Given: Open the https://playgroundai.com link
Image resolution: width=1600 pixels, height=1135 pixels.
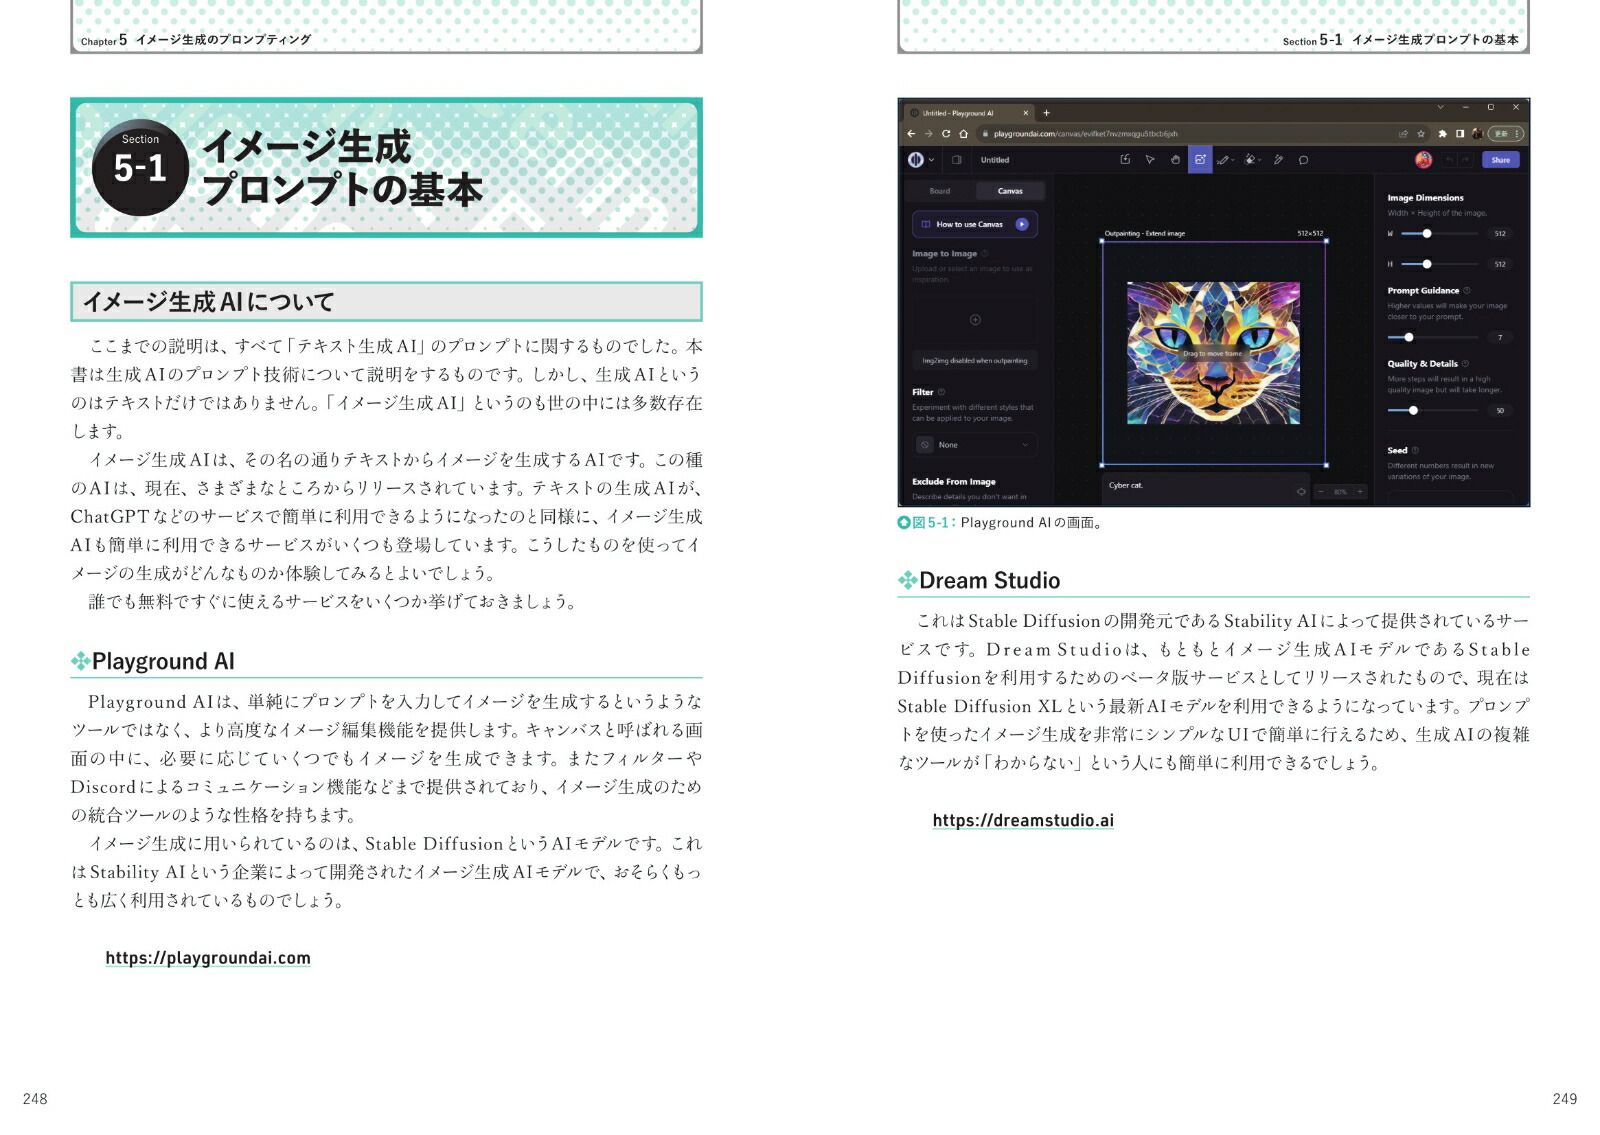Looking at the screenshot, I should pos(208,958).
